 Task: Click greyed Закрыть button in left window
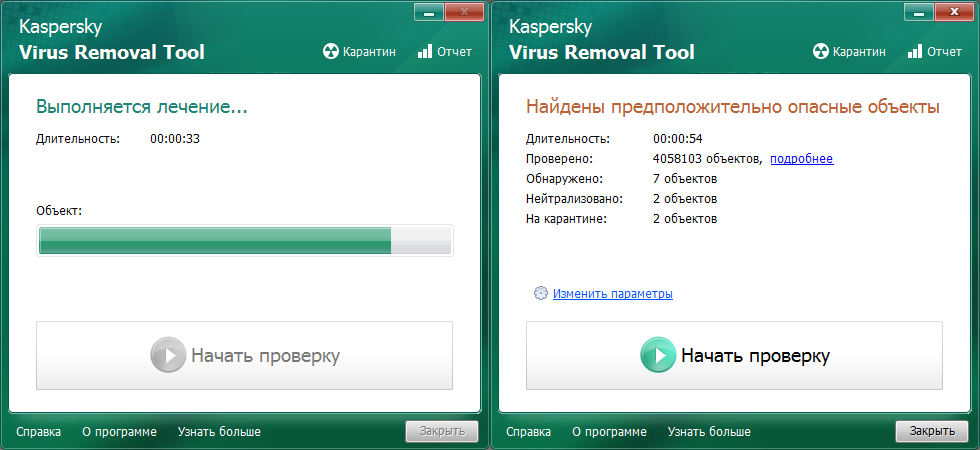pos(441,432)
